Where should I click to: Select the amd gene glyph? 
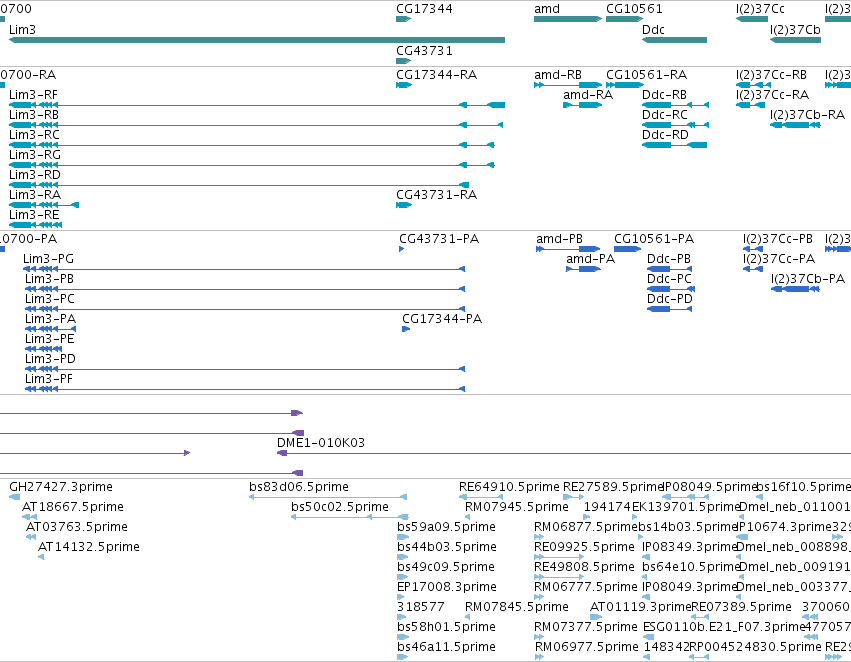pyautogui.click(x=568, y=19)
